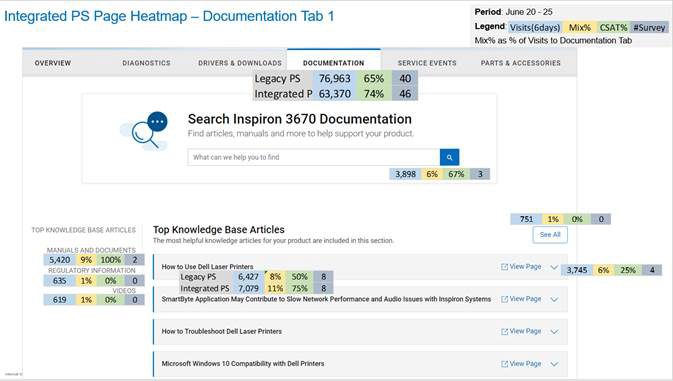Click the Period June 20 - 25 label

[514, 12]
